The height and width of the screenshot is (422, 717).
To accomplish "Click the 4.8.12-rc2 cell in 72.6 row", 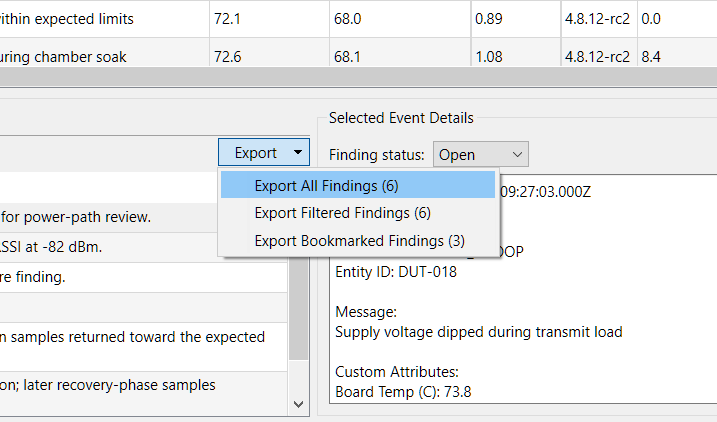I will (599, 53).
